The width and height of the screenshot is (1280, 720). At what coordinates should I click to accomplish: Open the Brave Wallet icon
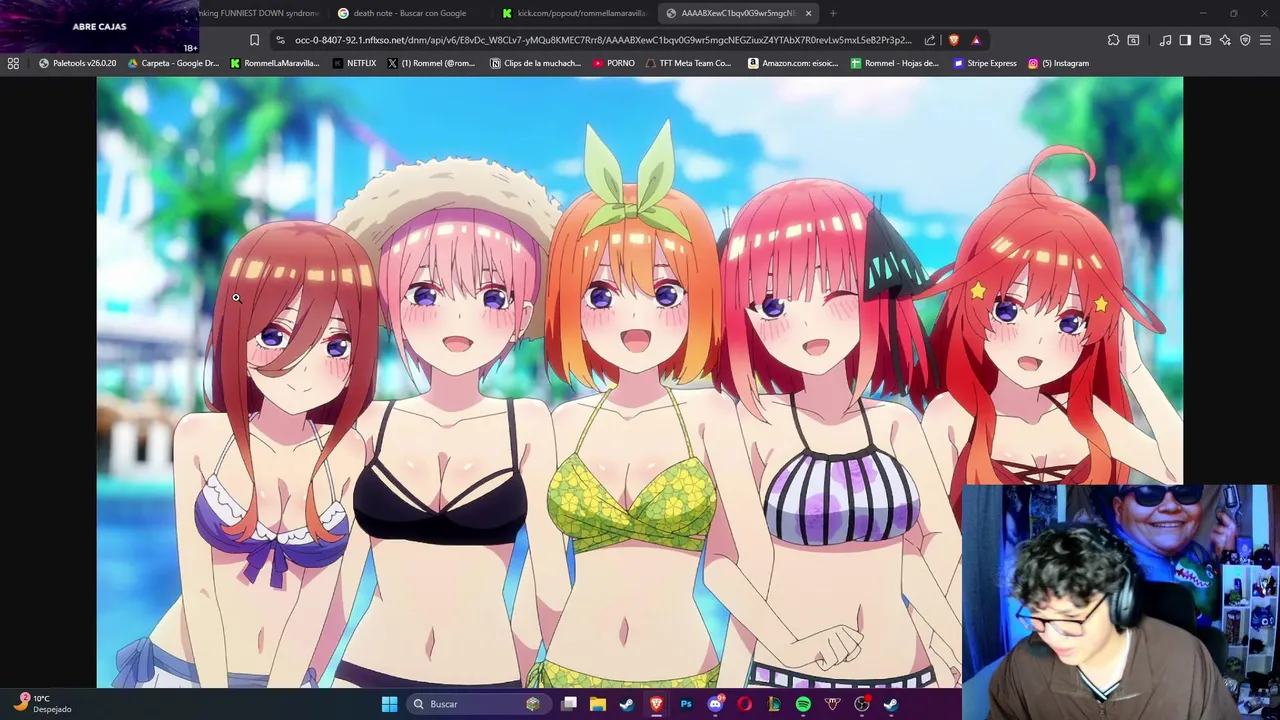1205,40
